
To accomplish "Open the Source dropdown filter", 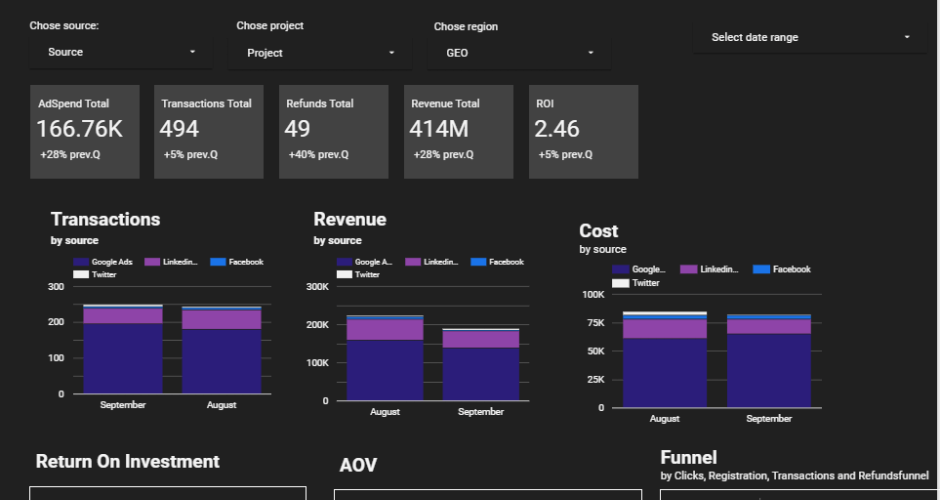I will click(x=120, y=52).
